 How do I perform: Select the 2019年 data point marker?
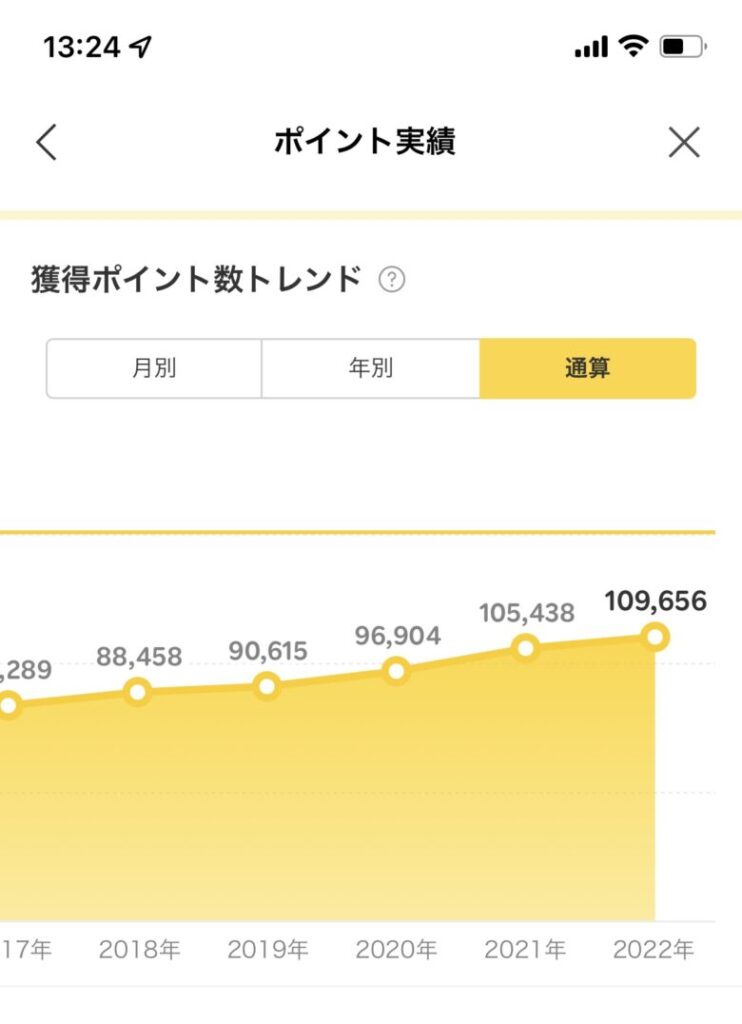click(266, 686)
